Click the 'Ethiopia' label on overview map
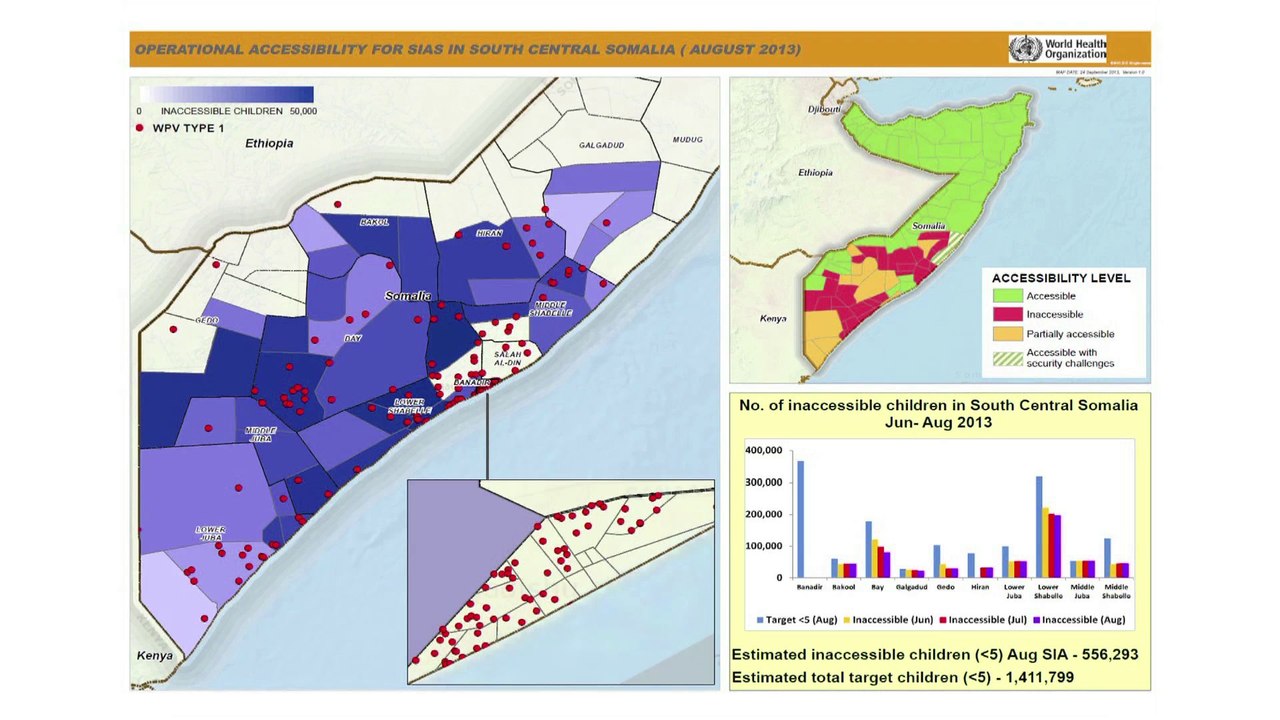The width and height of the screenshot is (1280, 720). coord(815,173)
